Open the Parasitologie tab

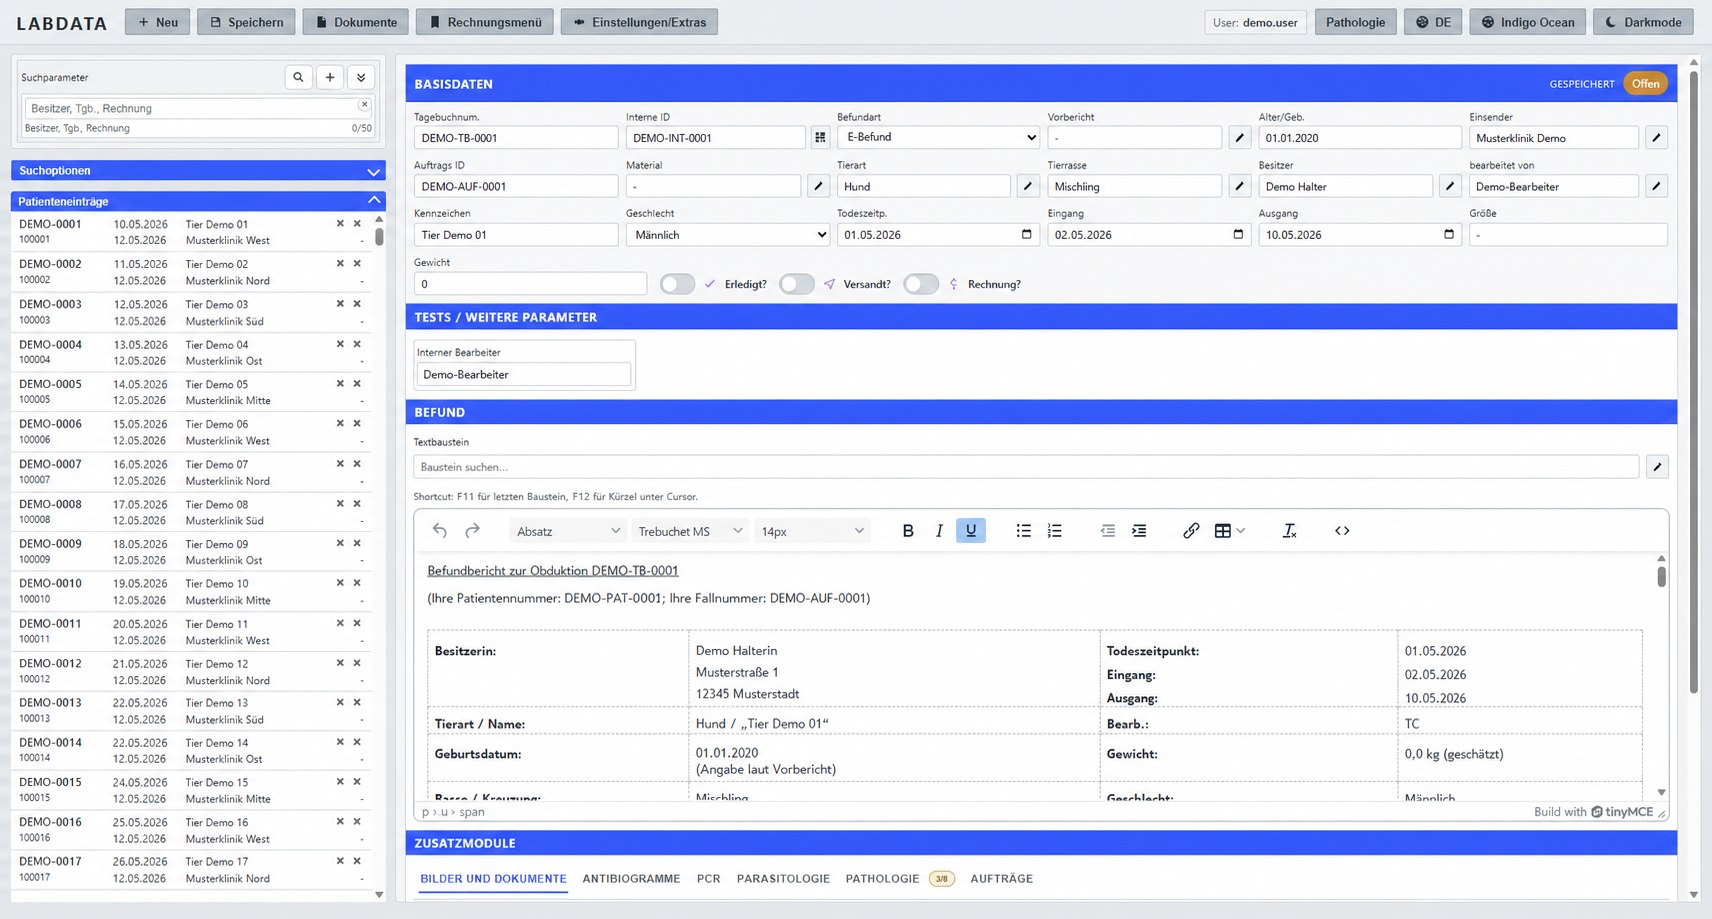click(783, 879)
